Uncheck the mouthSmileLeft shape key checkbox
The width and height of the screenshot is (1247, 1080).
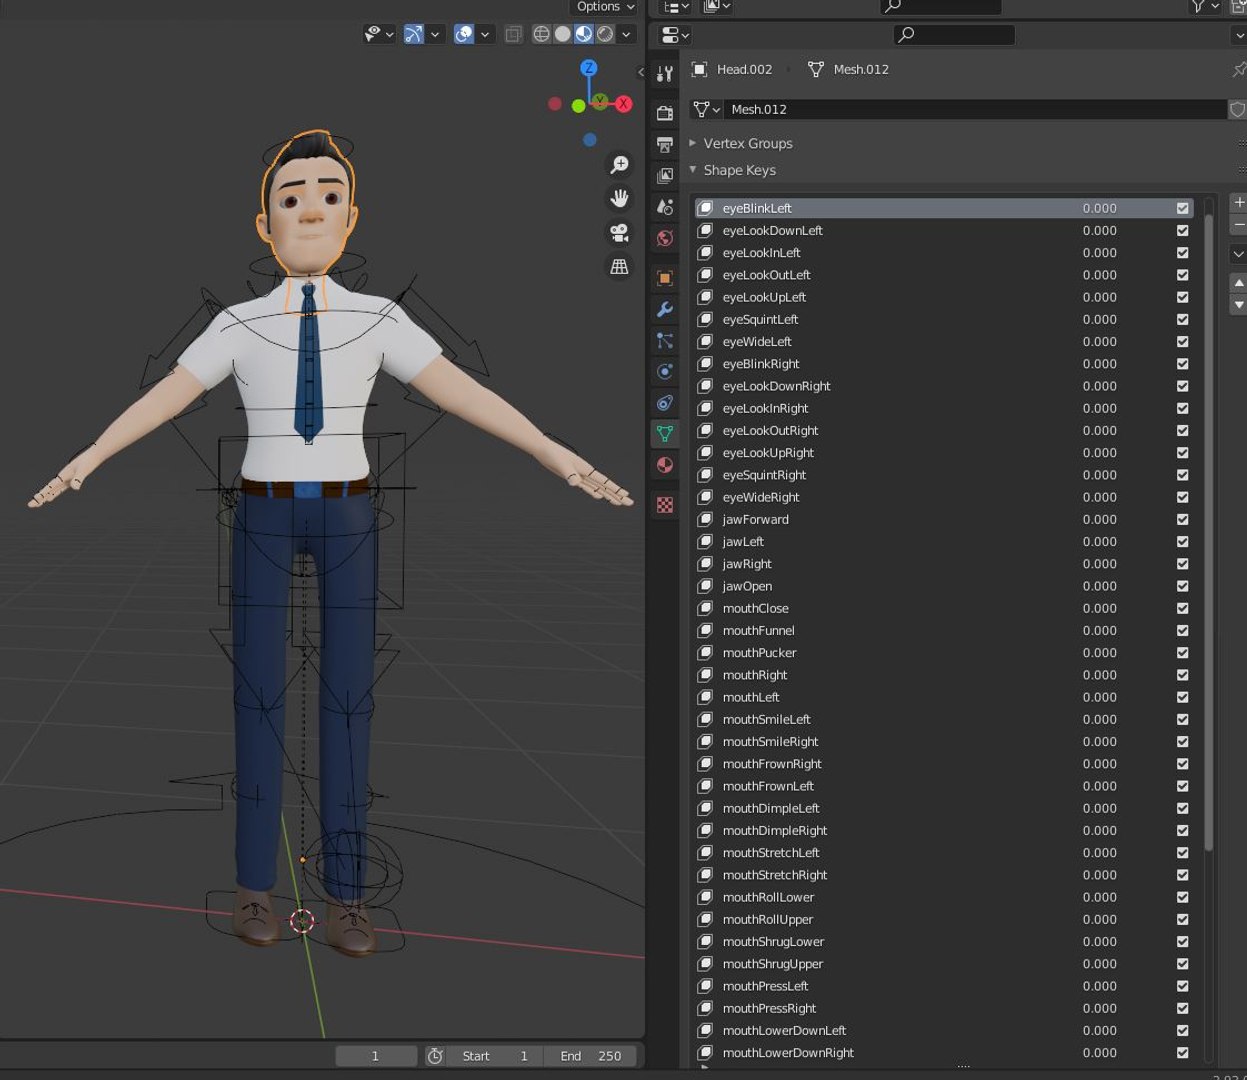[x=1183, y=719]
